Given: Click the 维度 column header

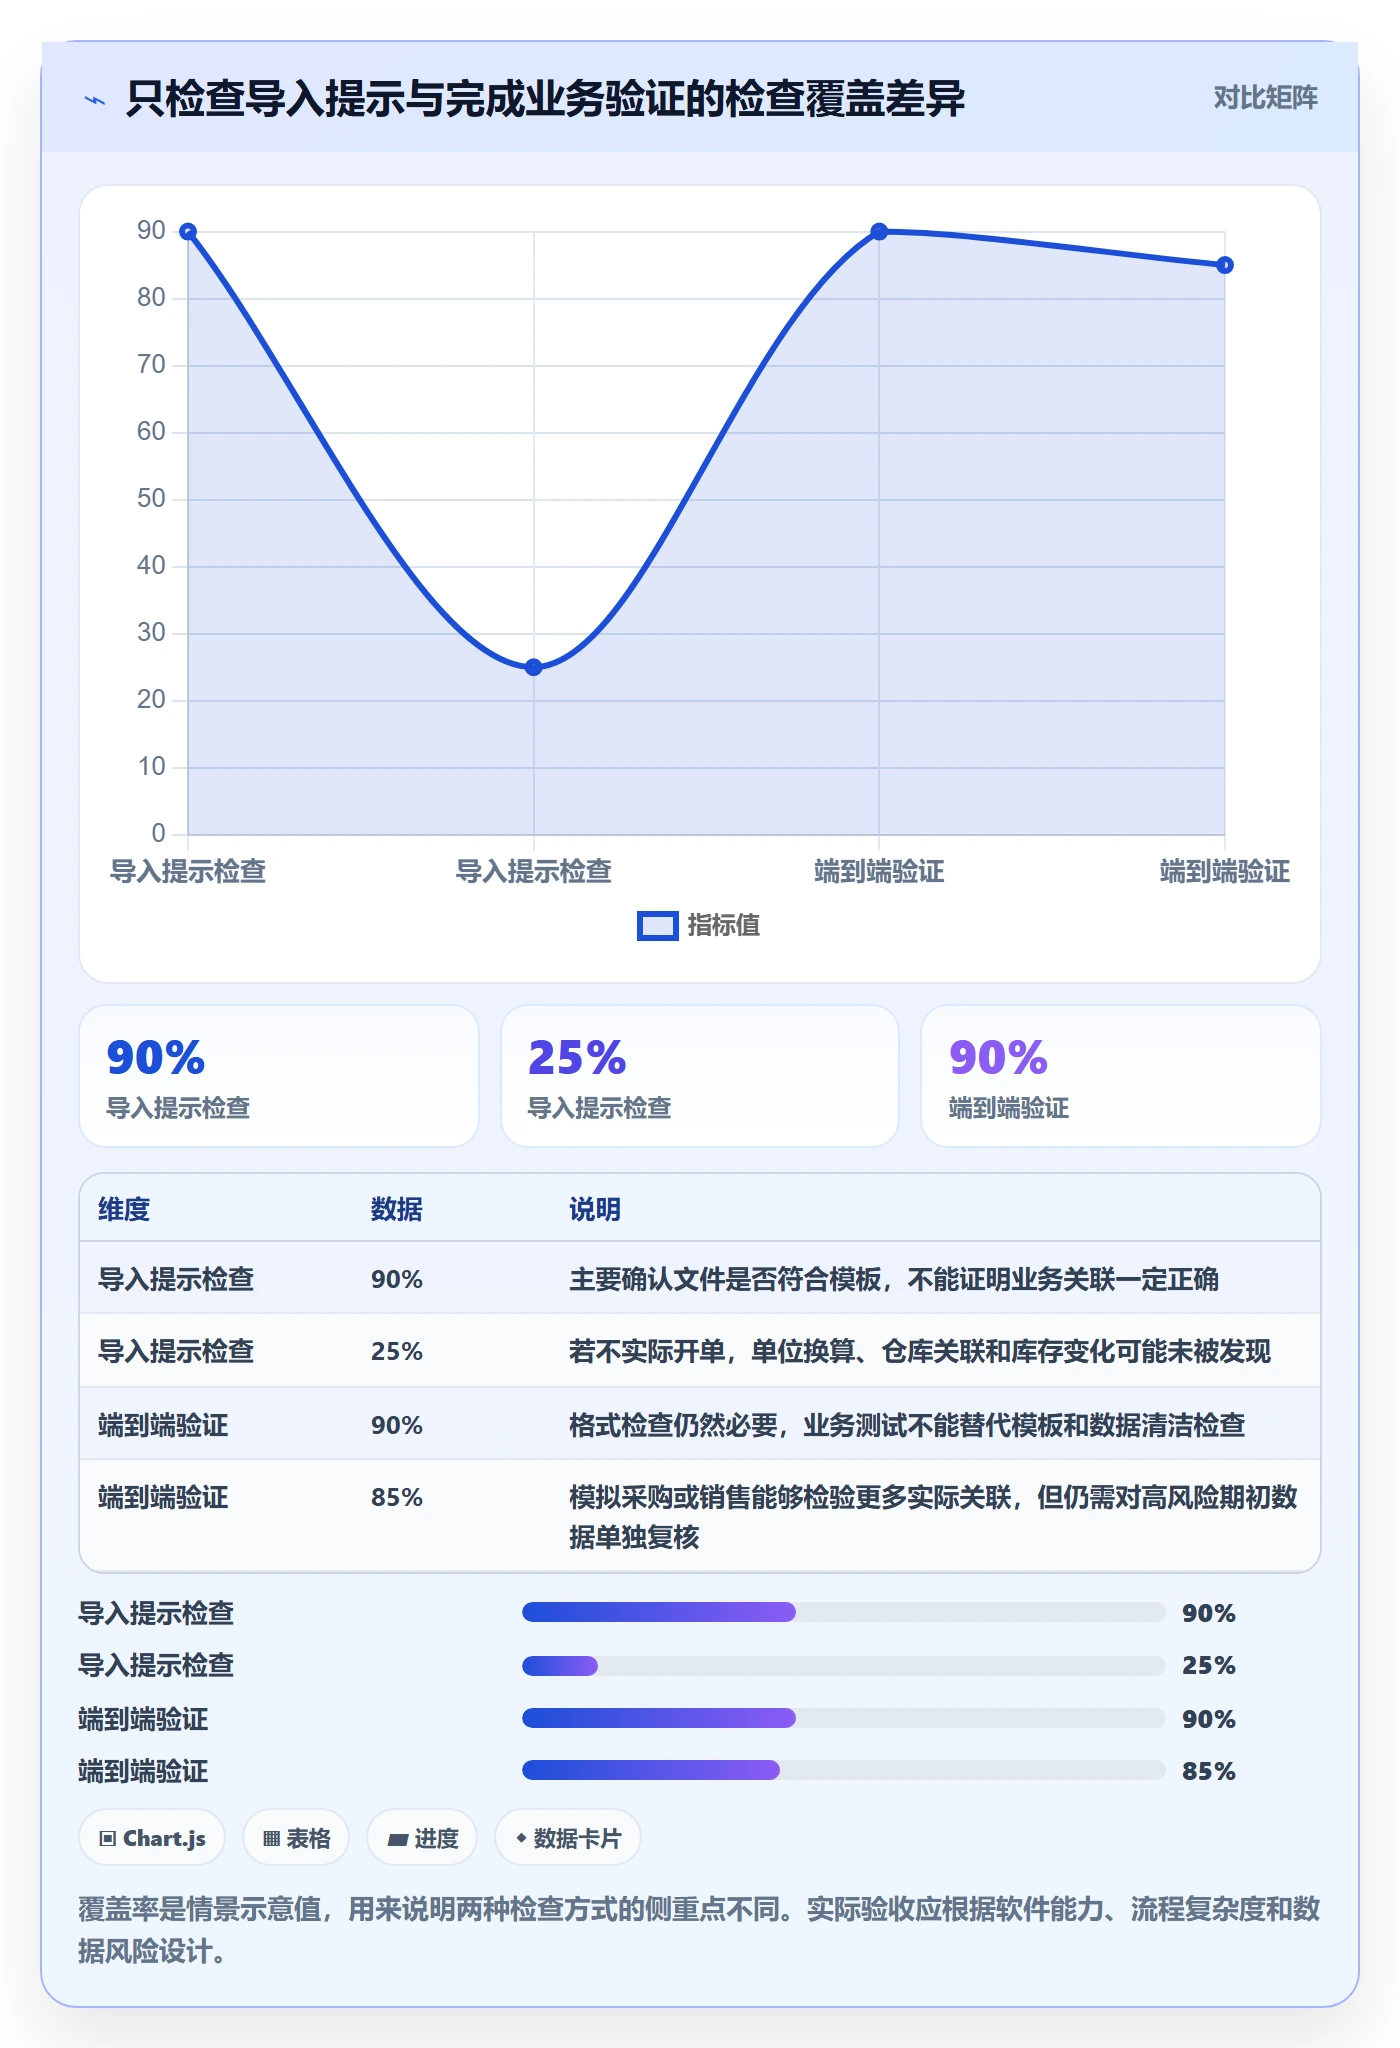Looking at the screenshot, I should coord(124,1209).
